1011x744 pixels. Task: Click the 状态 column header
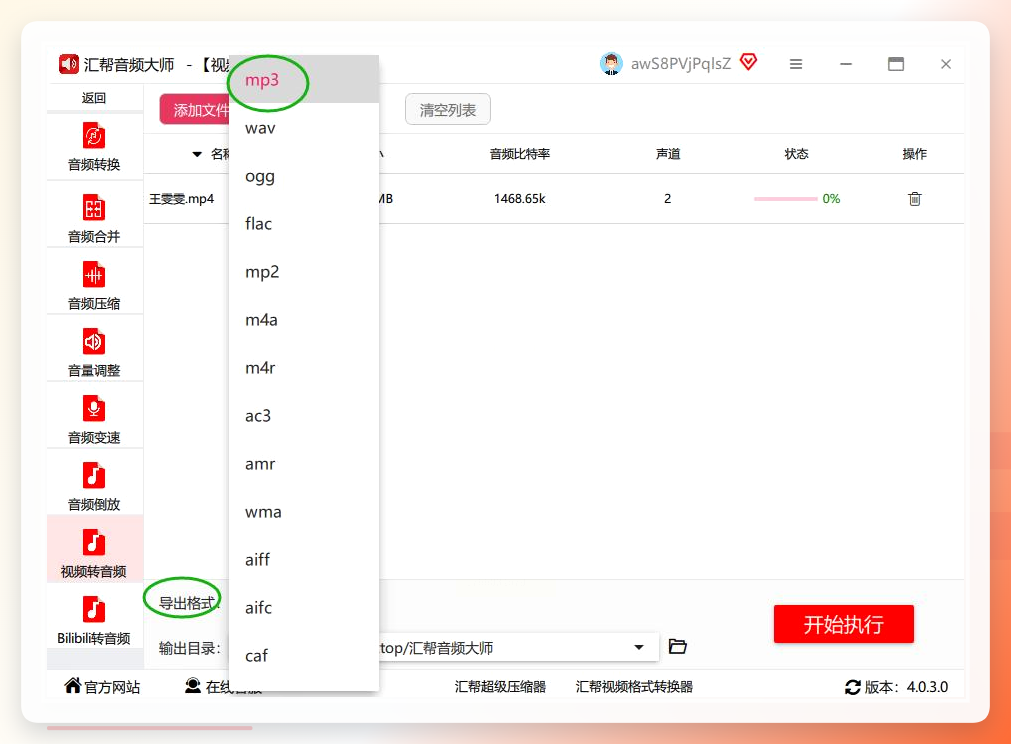click(796, 153)
